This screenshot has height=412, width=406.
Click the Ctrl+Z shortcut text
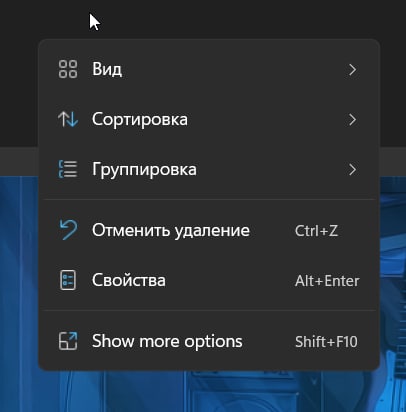tap(316, 231)
